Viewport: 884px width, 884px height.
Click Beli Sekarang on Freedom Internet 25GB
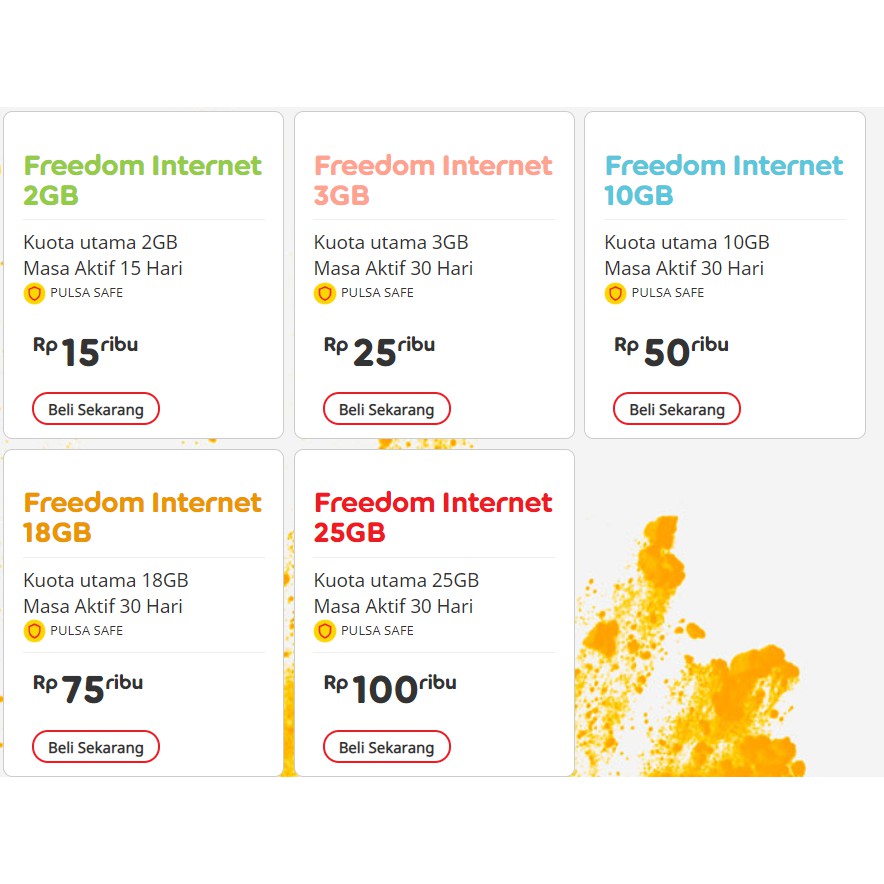(386, 746)
